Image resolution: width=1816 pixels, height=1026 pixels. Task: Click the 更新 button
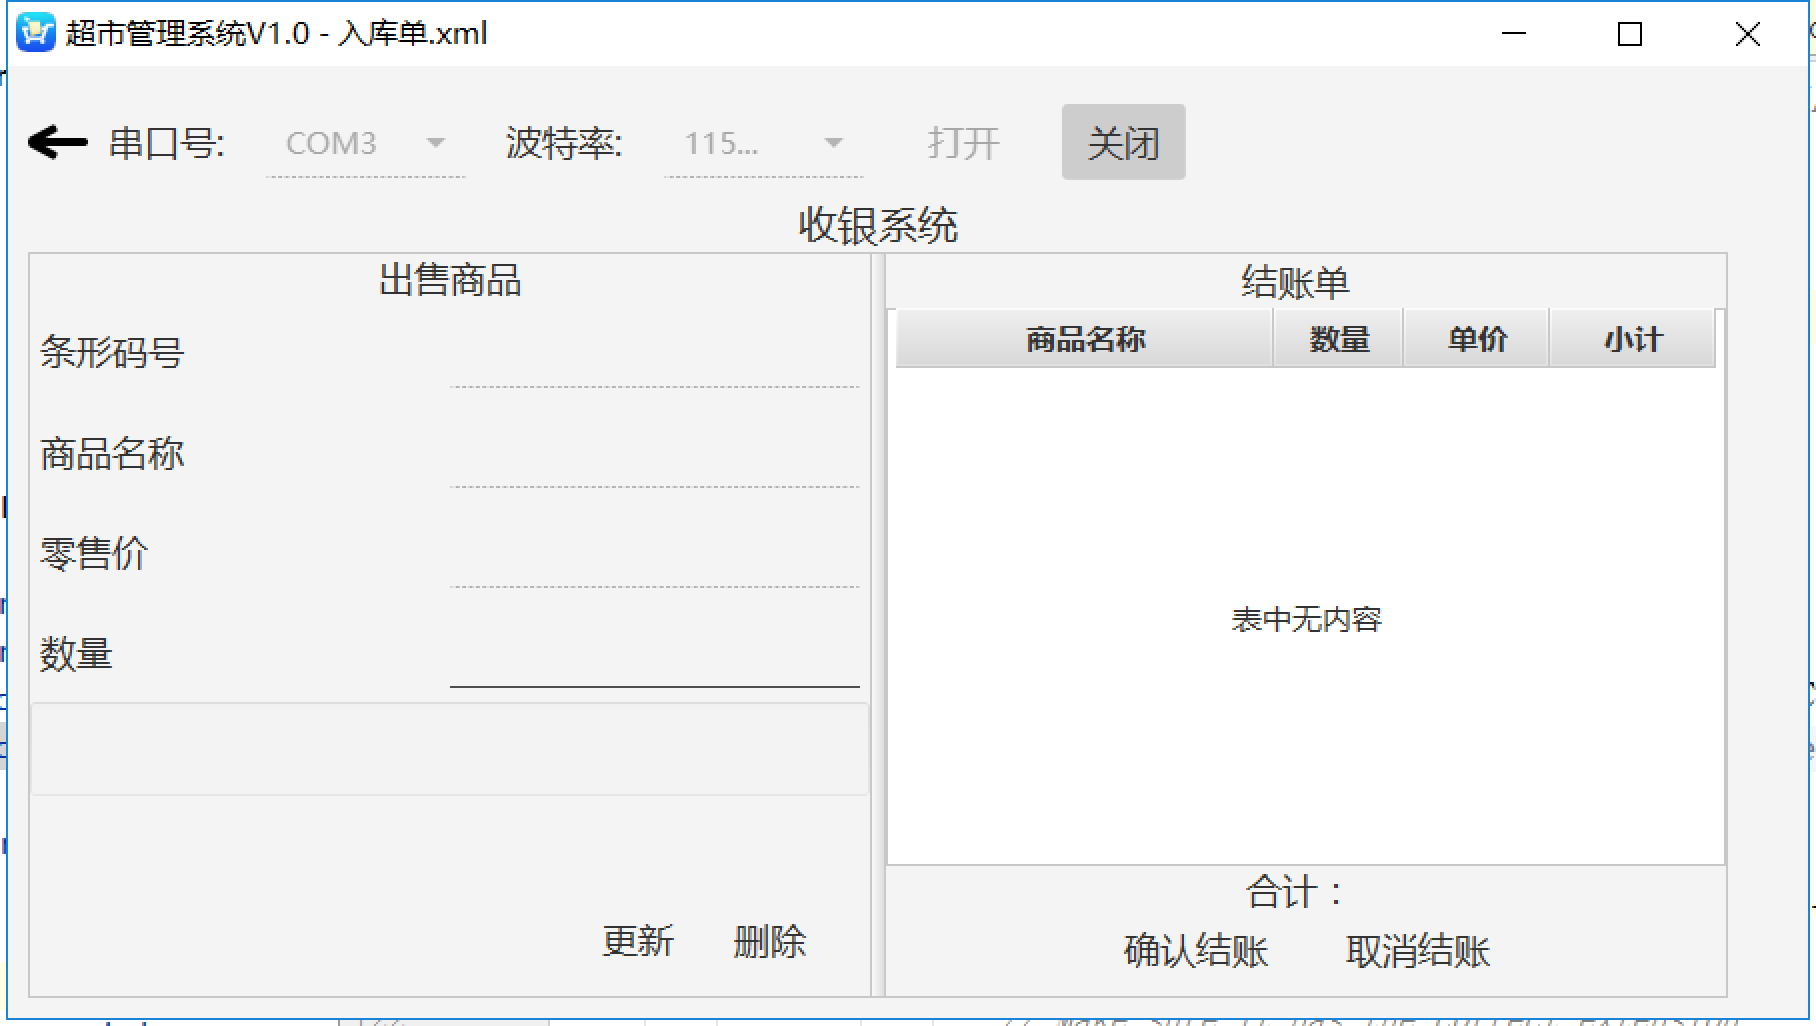click(638, 941)
